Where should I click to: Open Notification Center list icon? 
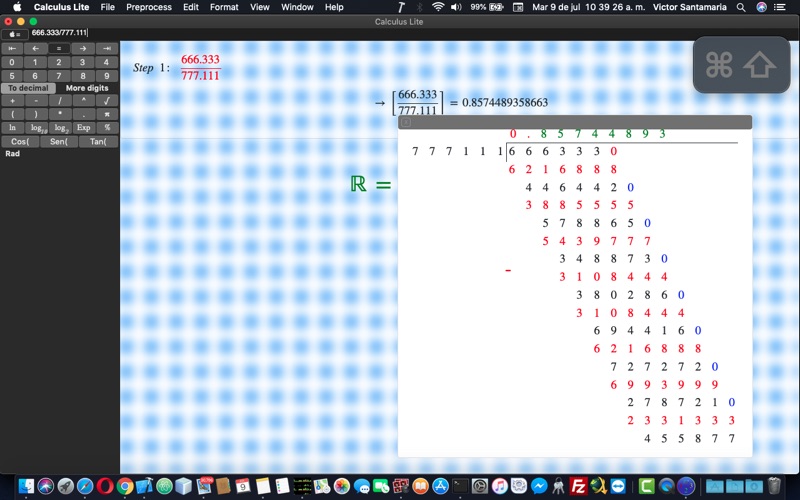779,7
